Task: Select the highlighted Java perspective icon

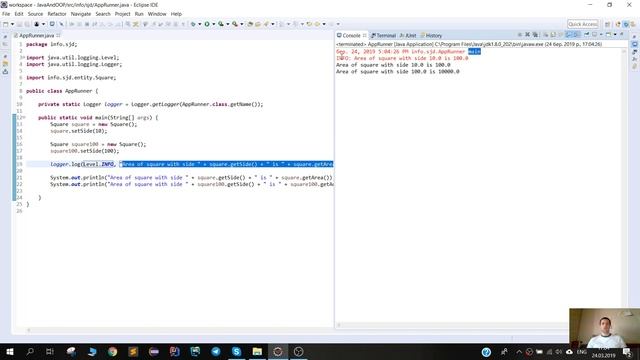Action: [x=626, y=24]
